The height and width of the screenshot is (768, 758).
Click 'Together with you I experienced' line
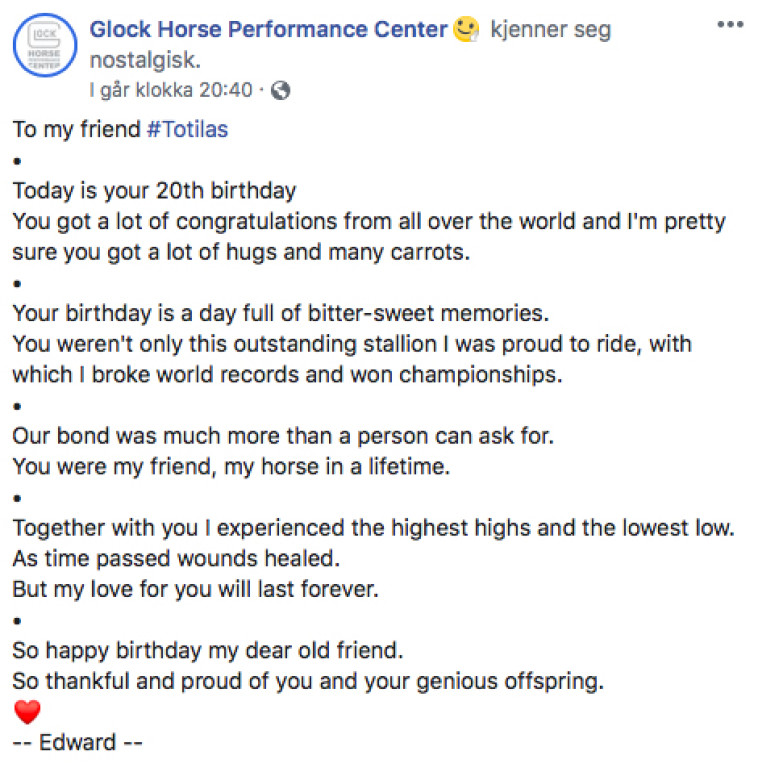372,528
